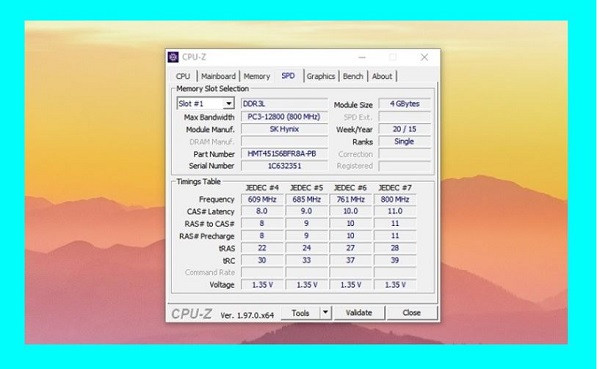Select the PC3-12800 (800 MHz) bandwidth value
This screenshot has height=369, width=600.
pyautogui.click(x=284, y=117)
